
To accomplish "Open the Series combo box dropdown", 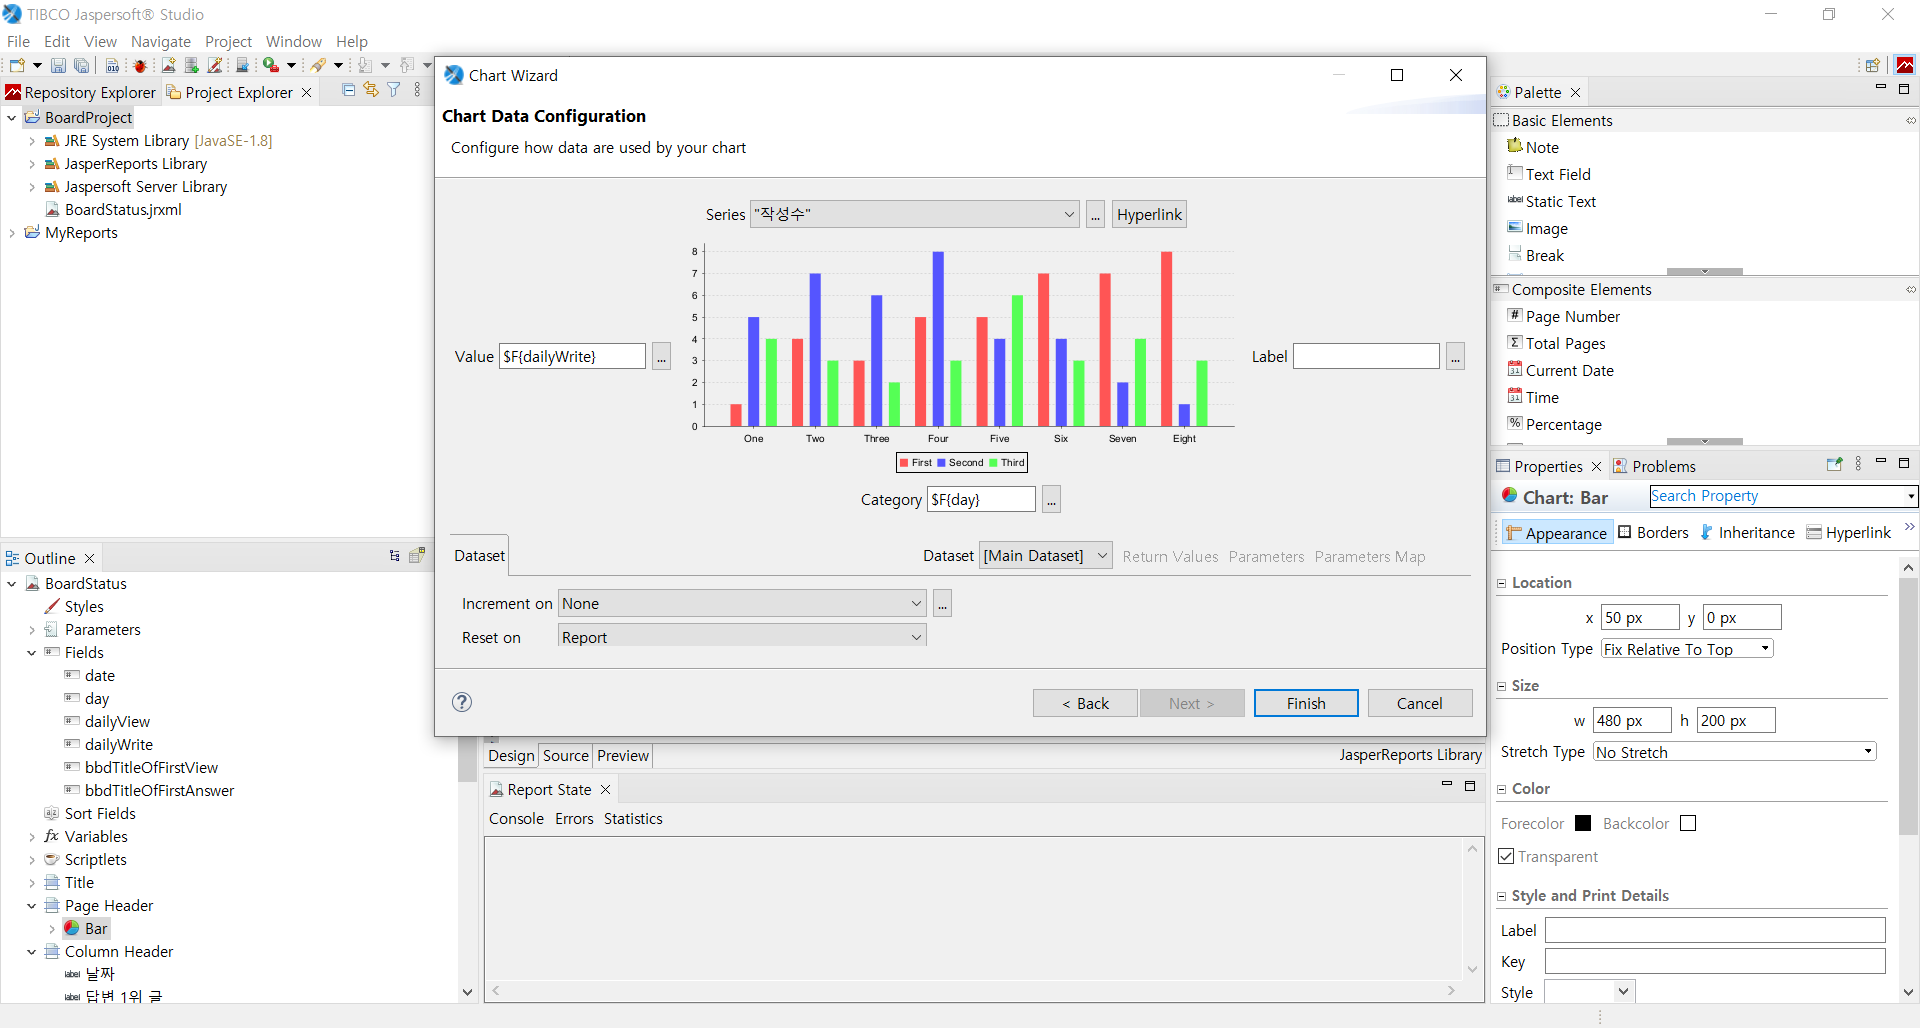I will click(1069, 214).
